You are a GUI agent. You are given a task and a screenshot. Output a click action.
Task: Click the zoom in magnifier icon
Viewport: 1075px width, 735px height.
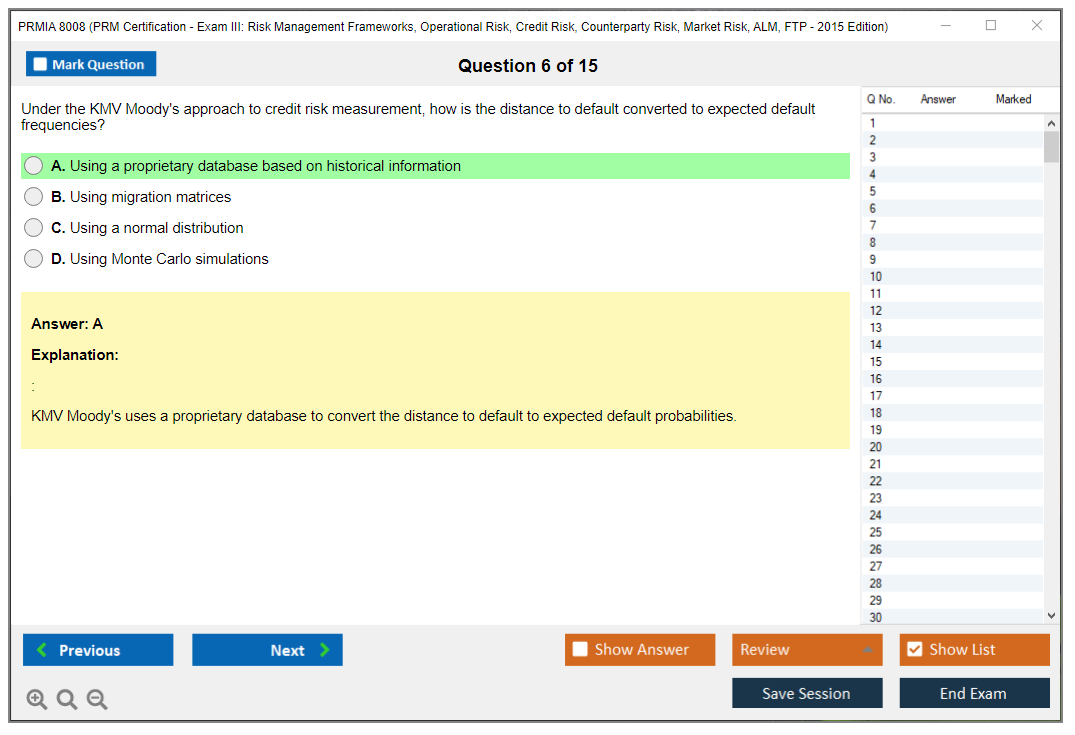tap(37, 700)
